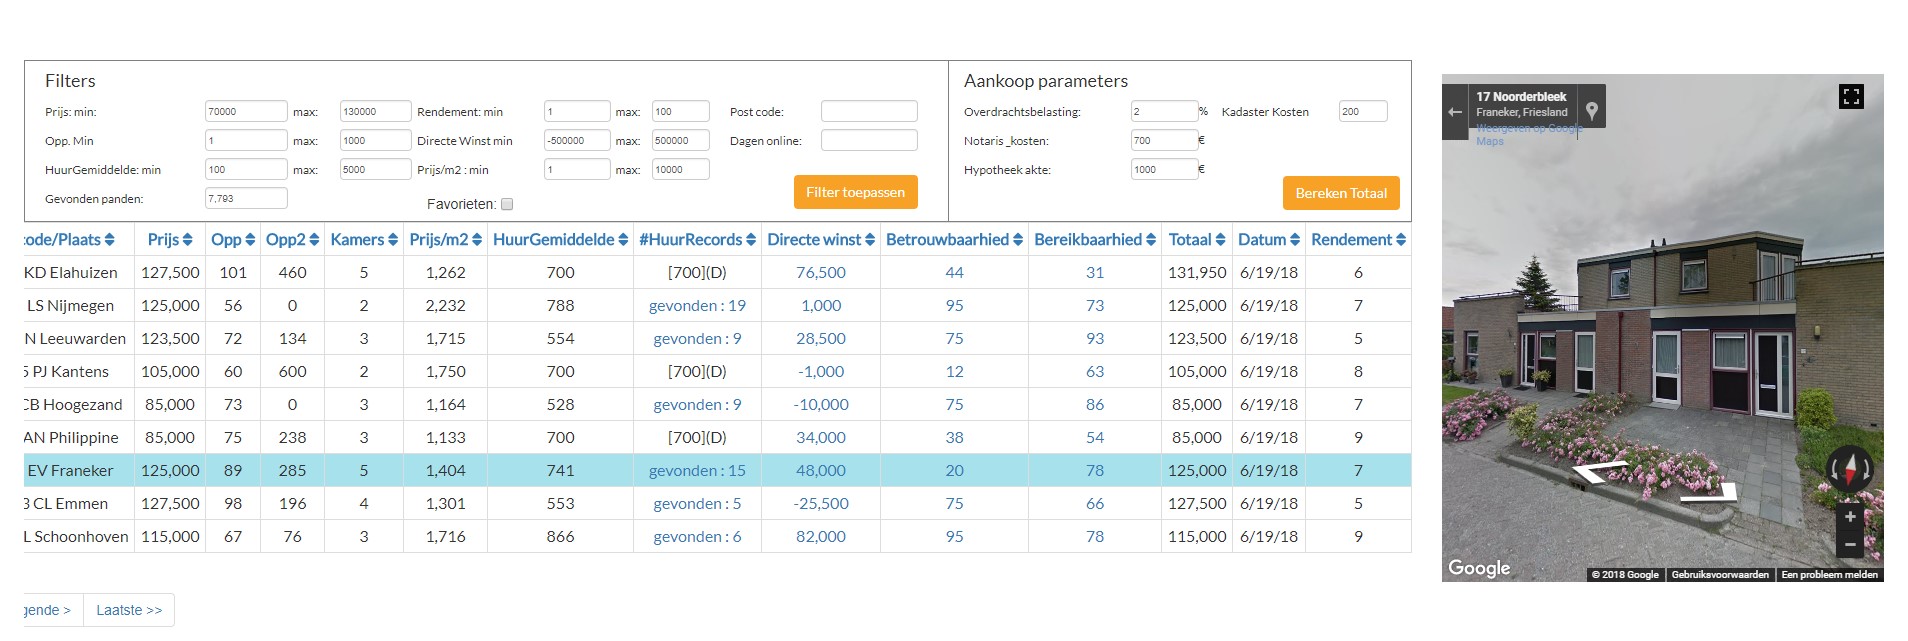The height and width of the screenshot is (641, 1908).
Task: Click the Street View fullscreen icon
Action: click(1851, 97)
